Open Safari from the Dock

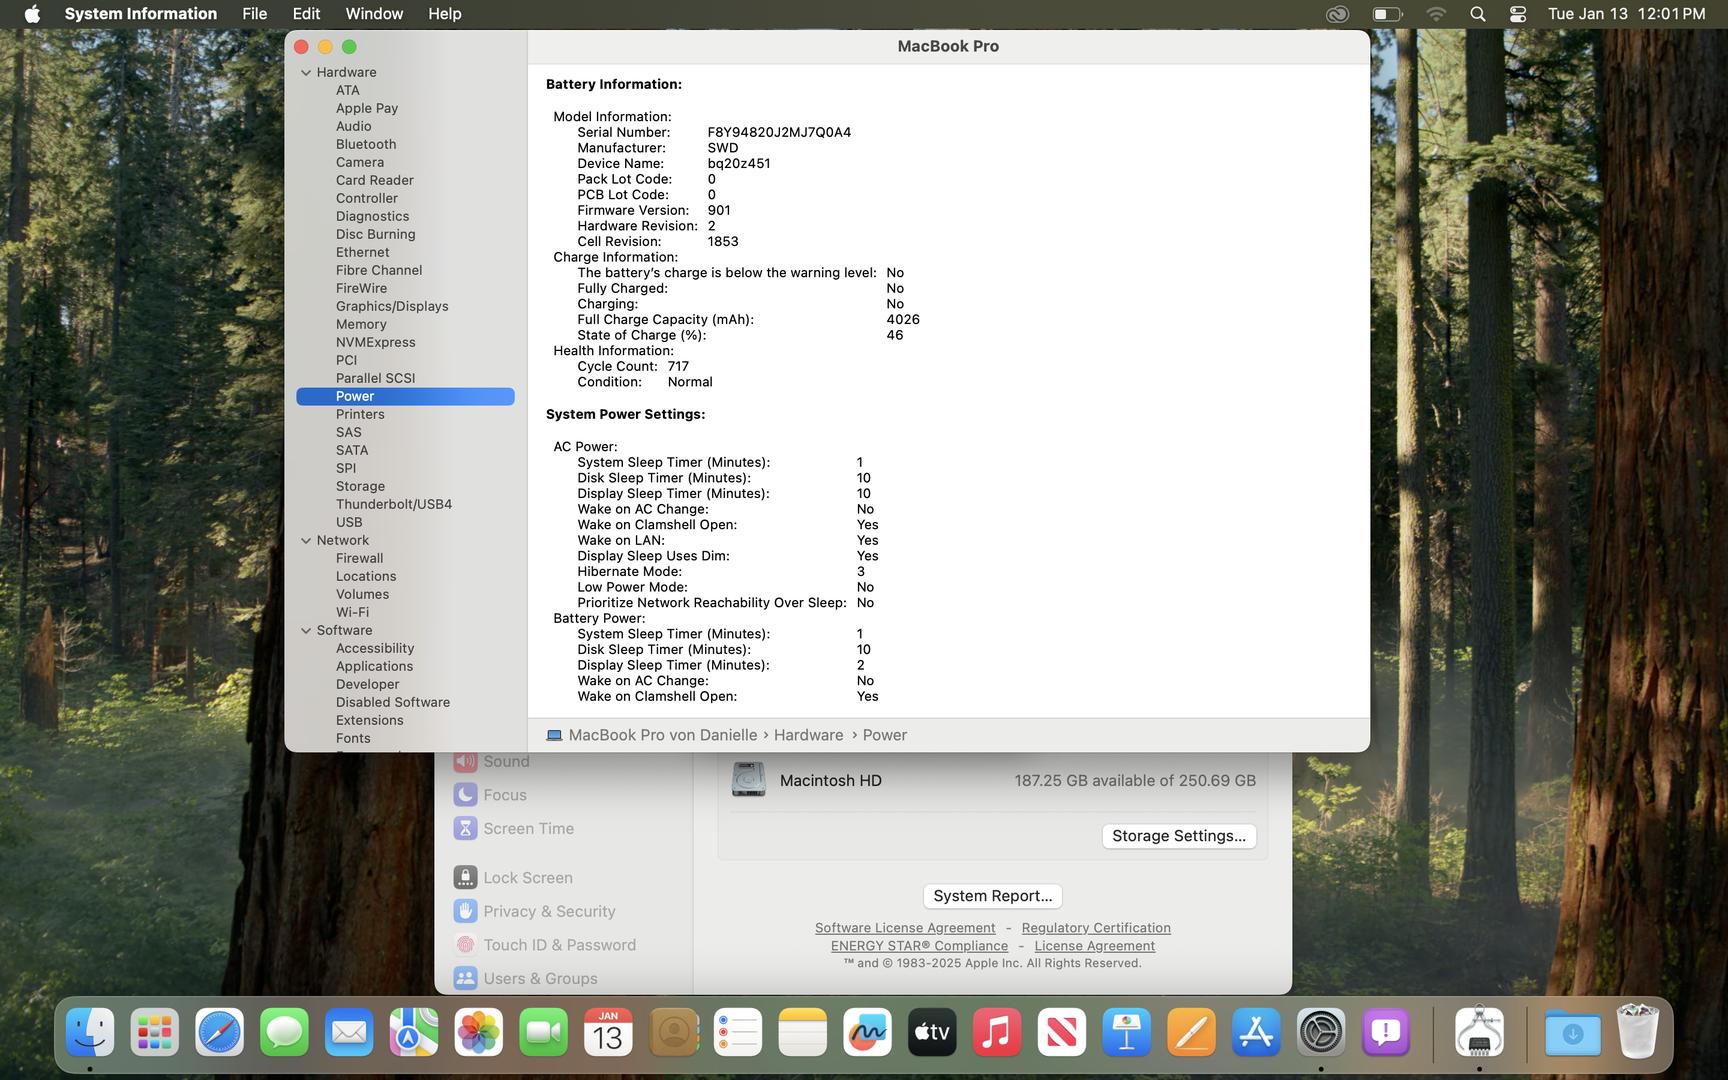tap(219, 1033)
